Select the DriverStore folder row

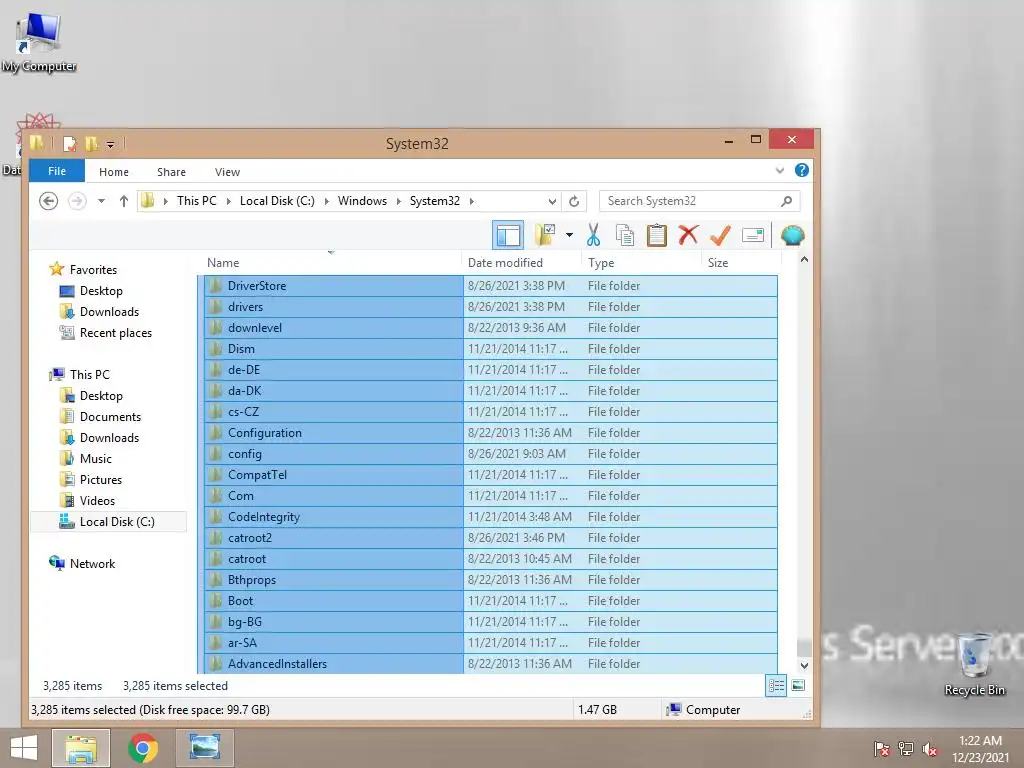click(490, 286)
